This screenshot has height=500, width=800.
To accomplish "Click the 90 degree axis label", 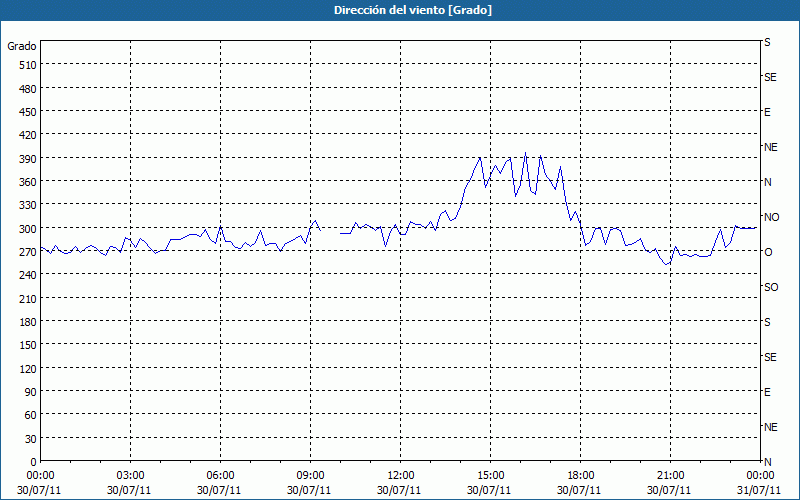I will point(31,392).
